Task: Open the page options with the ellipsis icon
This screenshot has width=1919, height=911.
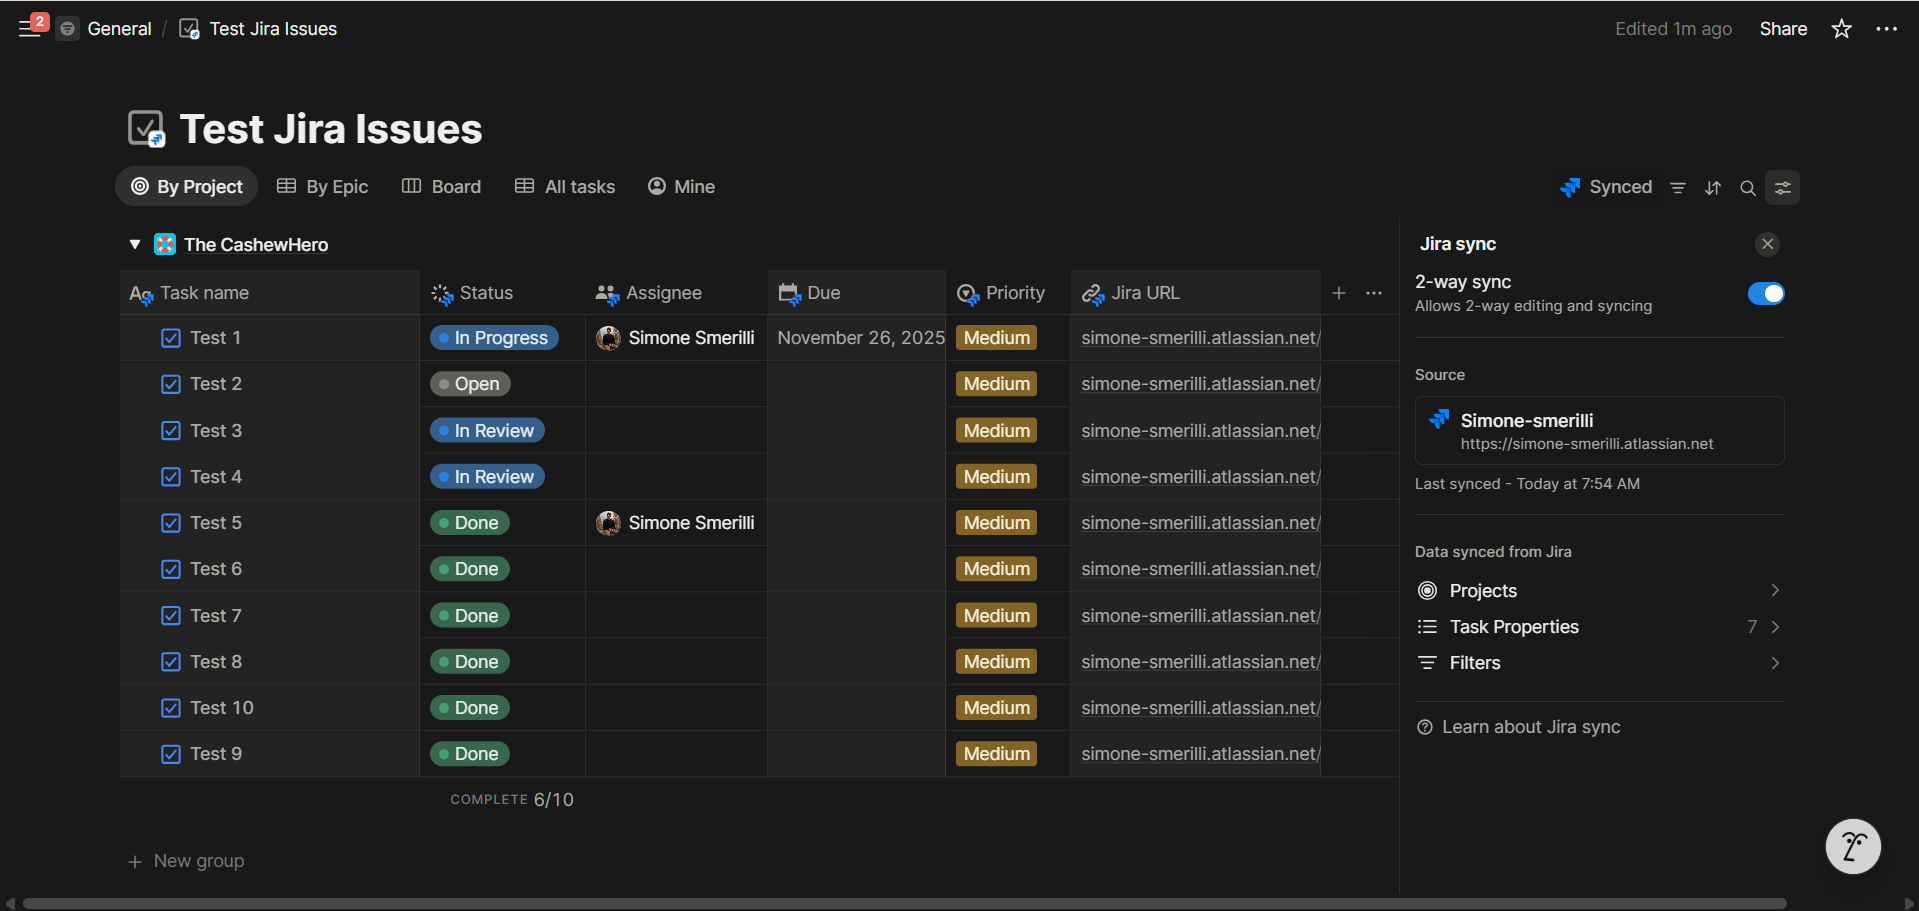Action: (x=1888, y=29)
